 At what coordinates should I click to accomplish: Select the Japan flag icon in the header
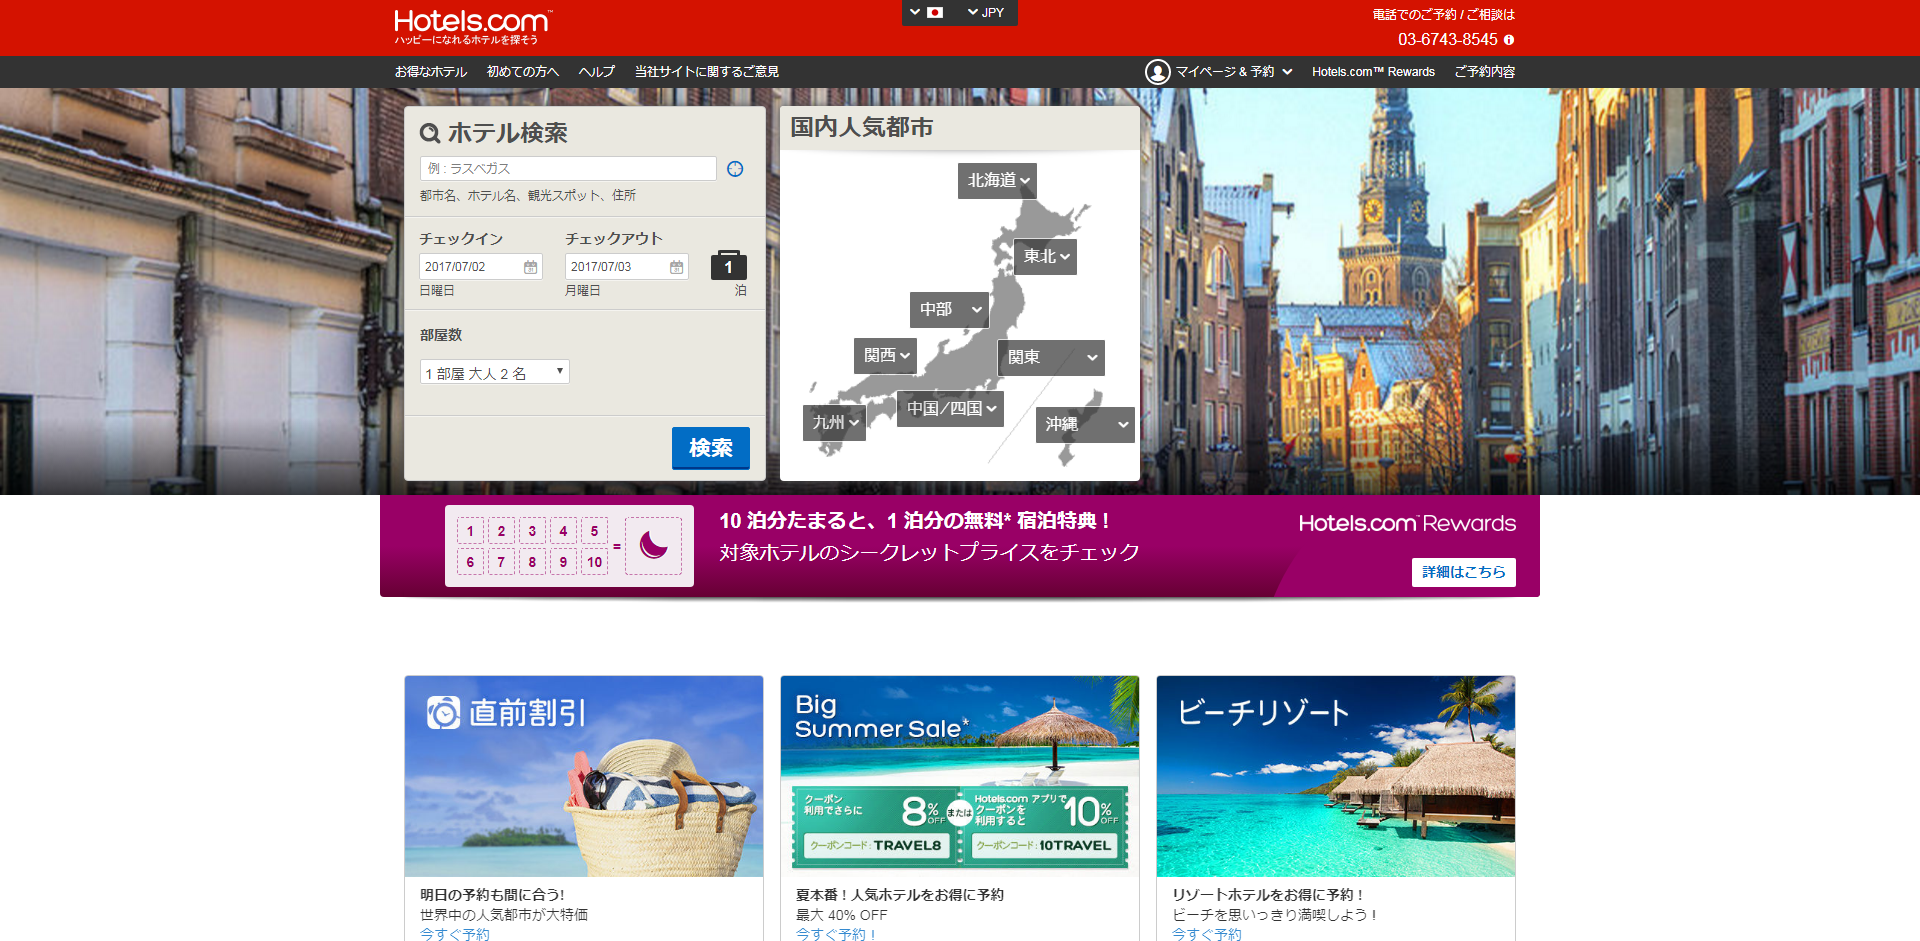(x=933, y=13)
